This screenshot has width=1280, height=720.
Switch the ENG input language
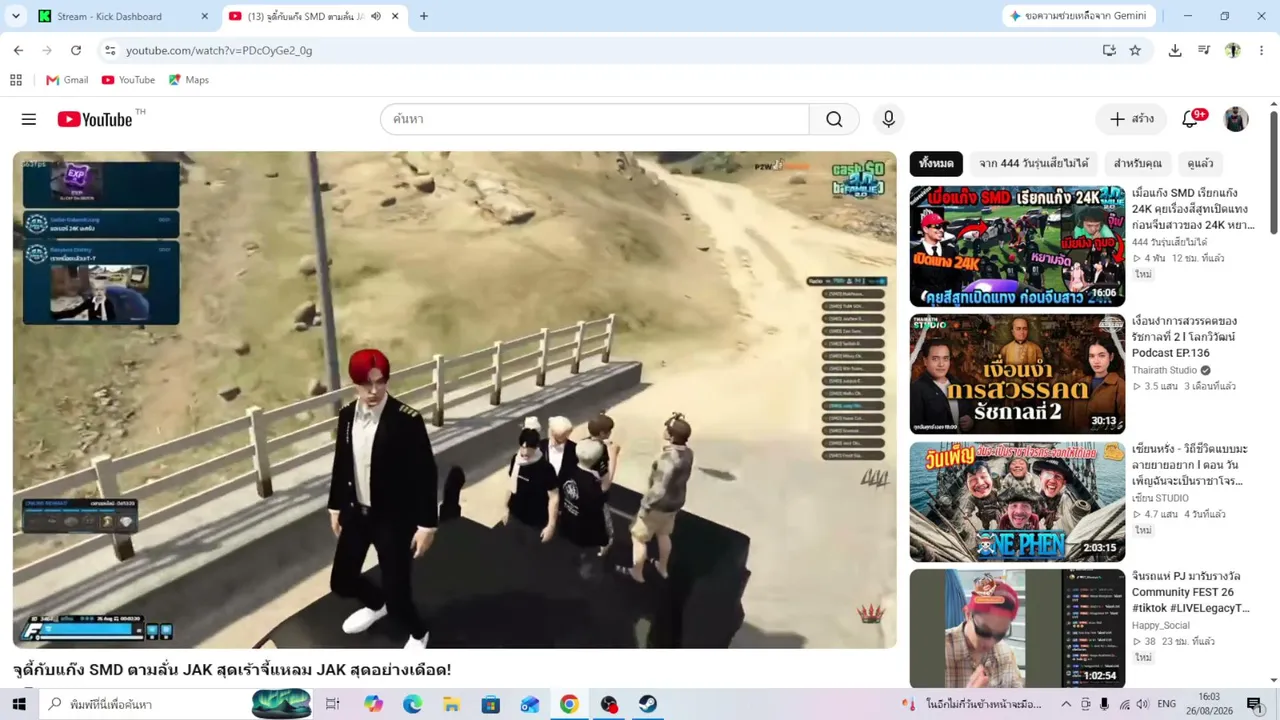[x=1166, y=704]
